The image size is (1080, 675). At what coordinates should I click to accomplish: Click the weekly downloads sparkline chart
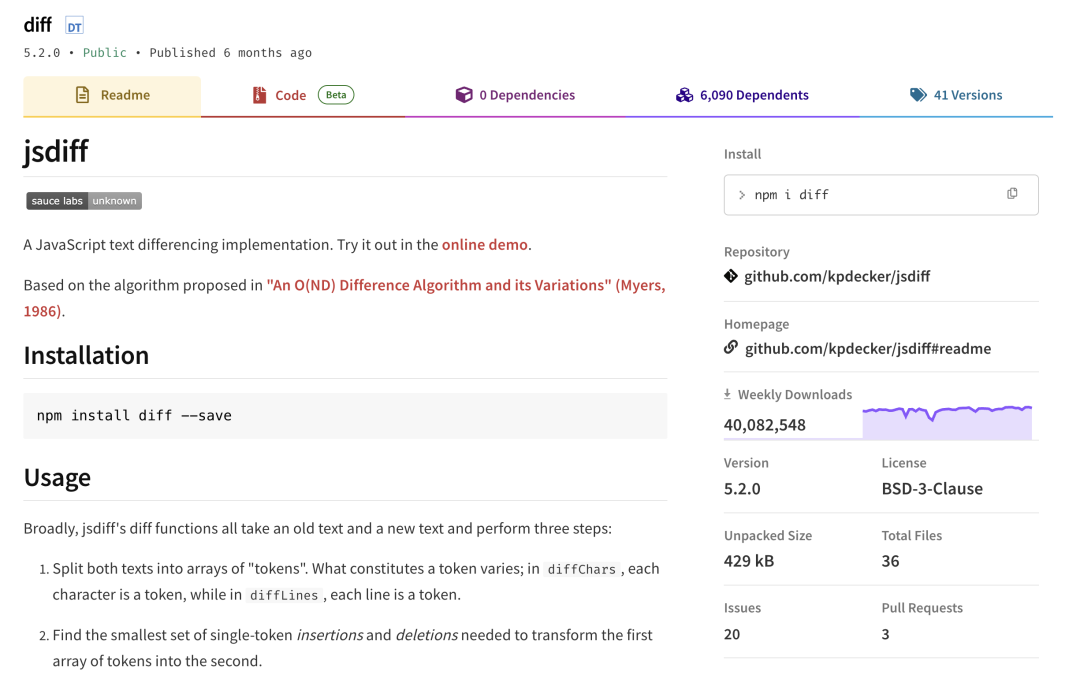[x=947, y=422]
